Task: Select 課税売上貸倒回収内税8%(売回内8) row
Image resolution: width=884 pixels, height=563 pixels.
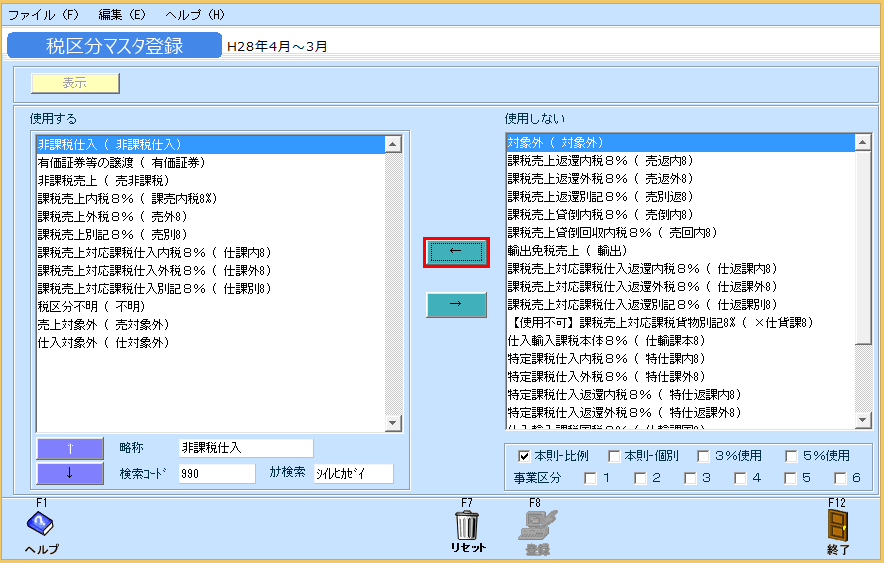Action: tap(680, 233)
